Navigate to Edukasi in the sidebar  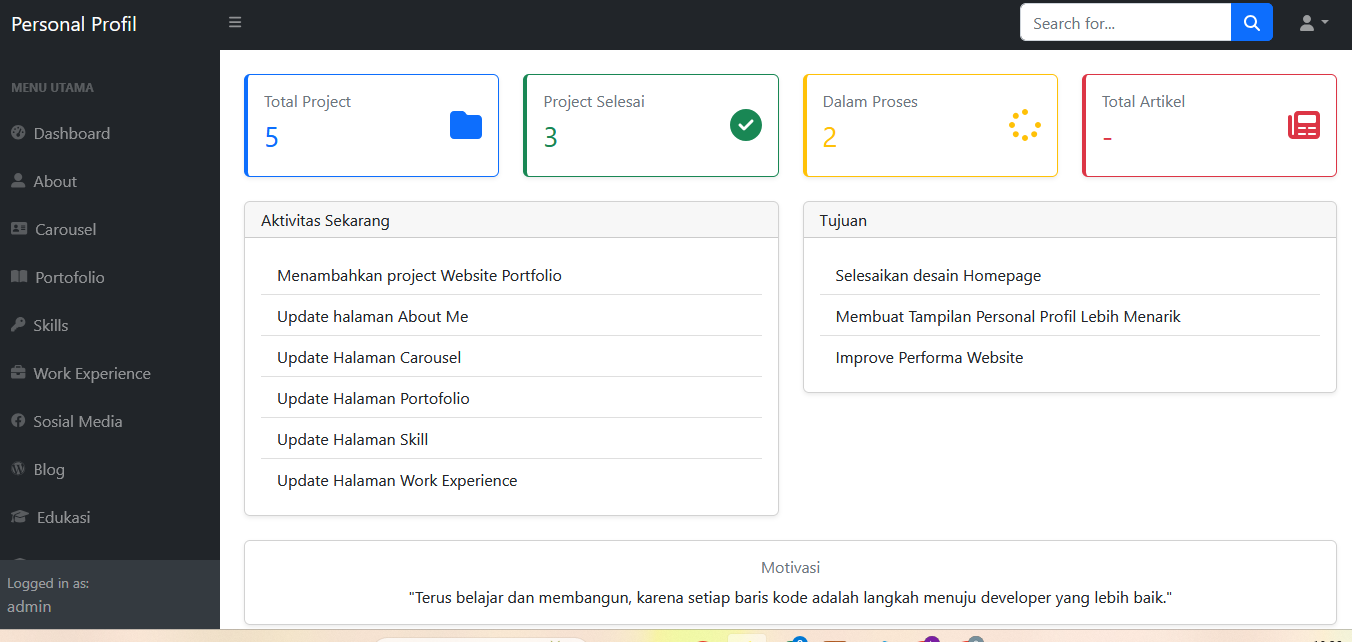click(x=63, y=518)
